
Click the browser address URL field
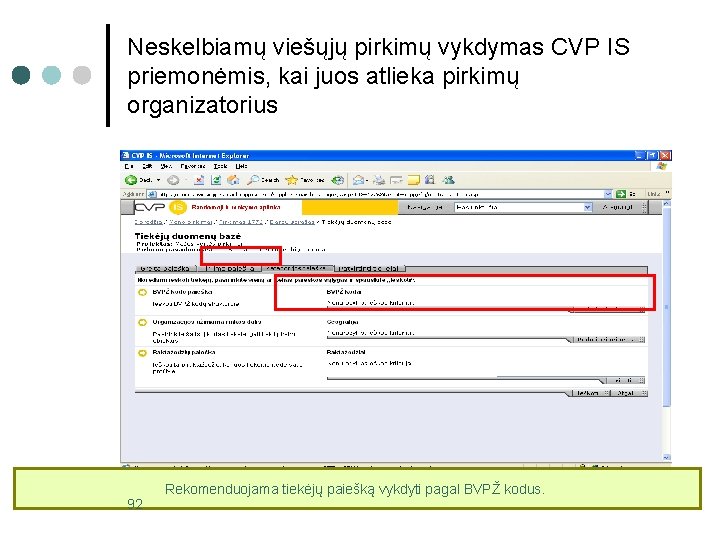(x=381, y=194)
